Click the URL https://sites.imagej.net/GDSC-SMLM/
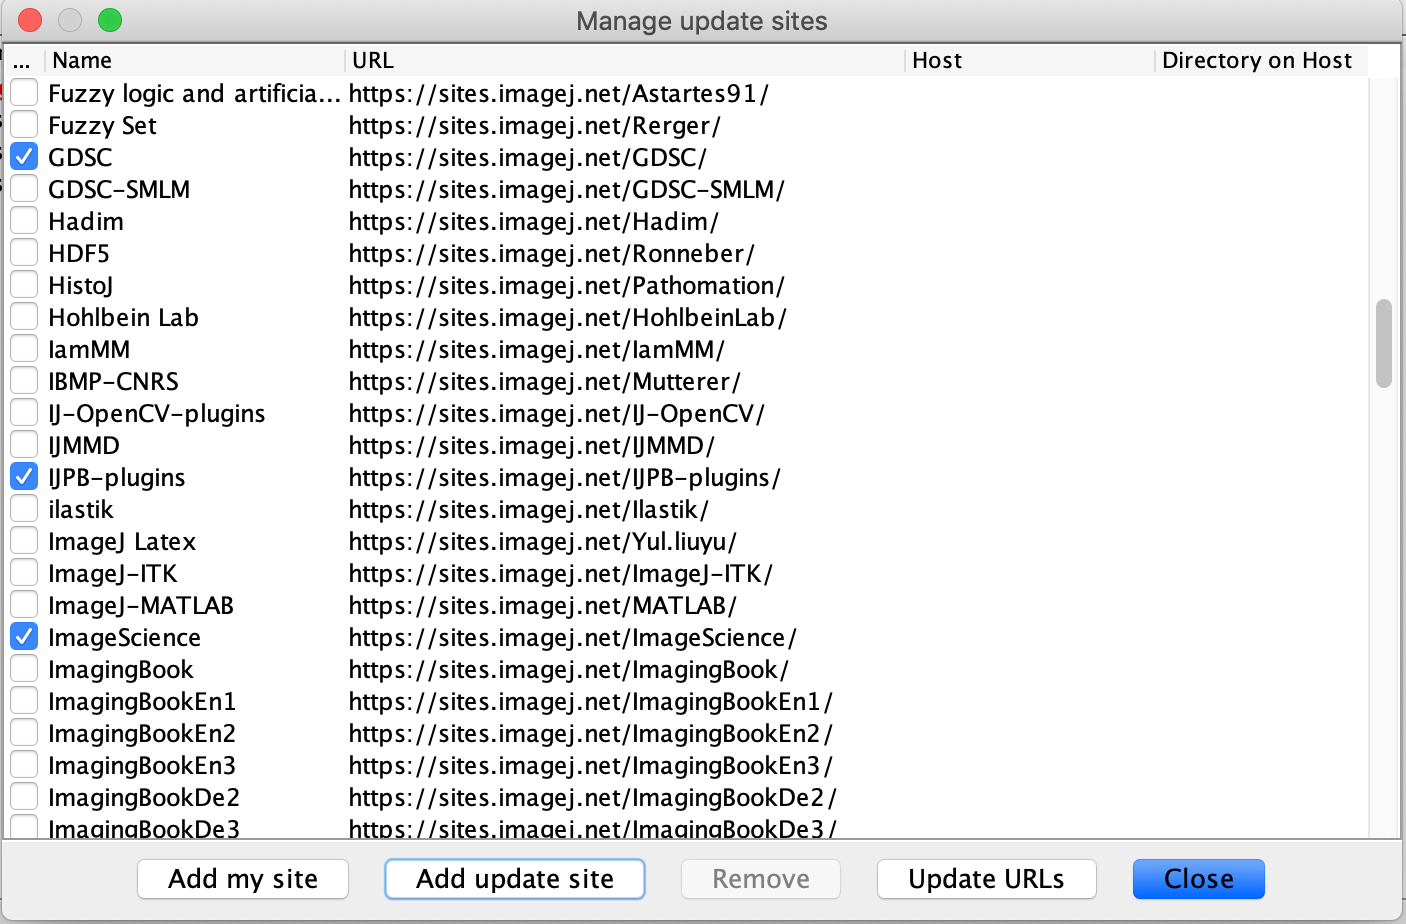 (x=567, y=189)
